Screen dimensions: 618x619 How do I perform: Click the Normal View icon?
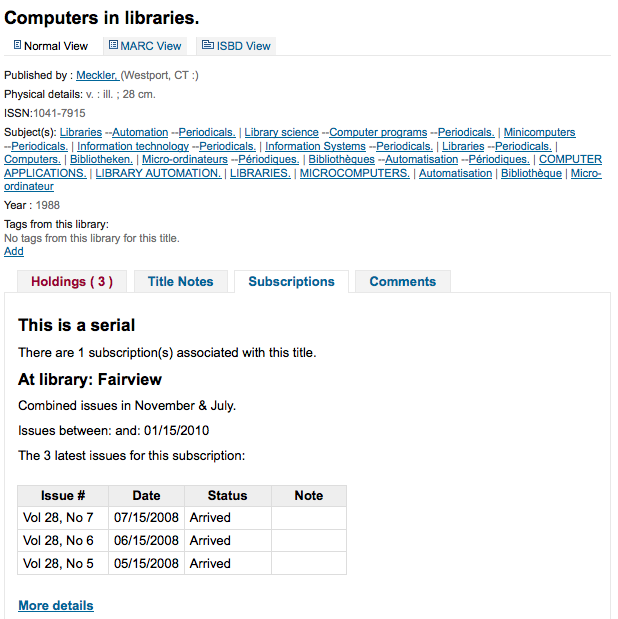pos(17,45)
